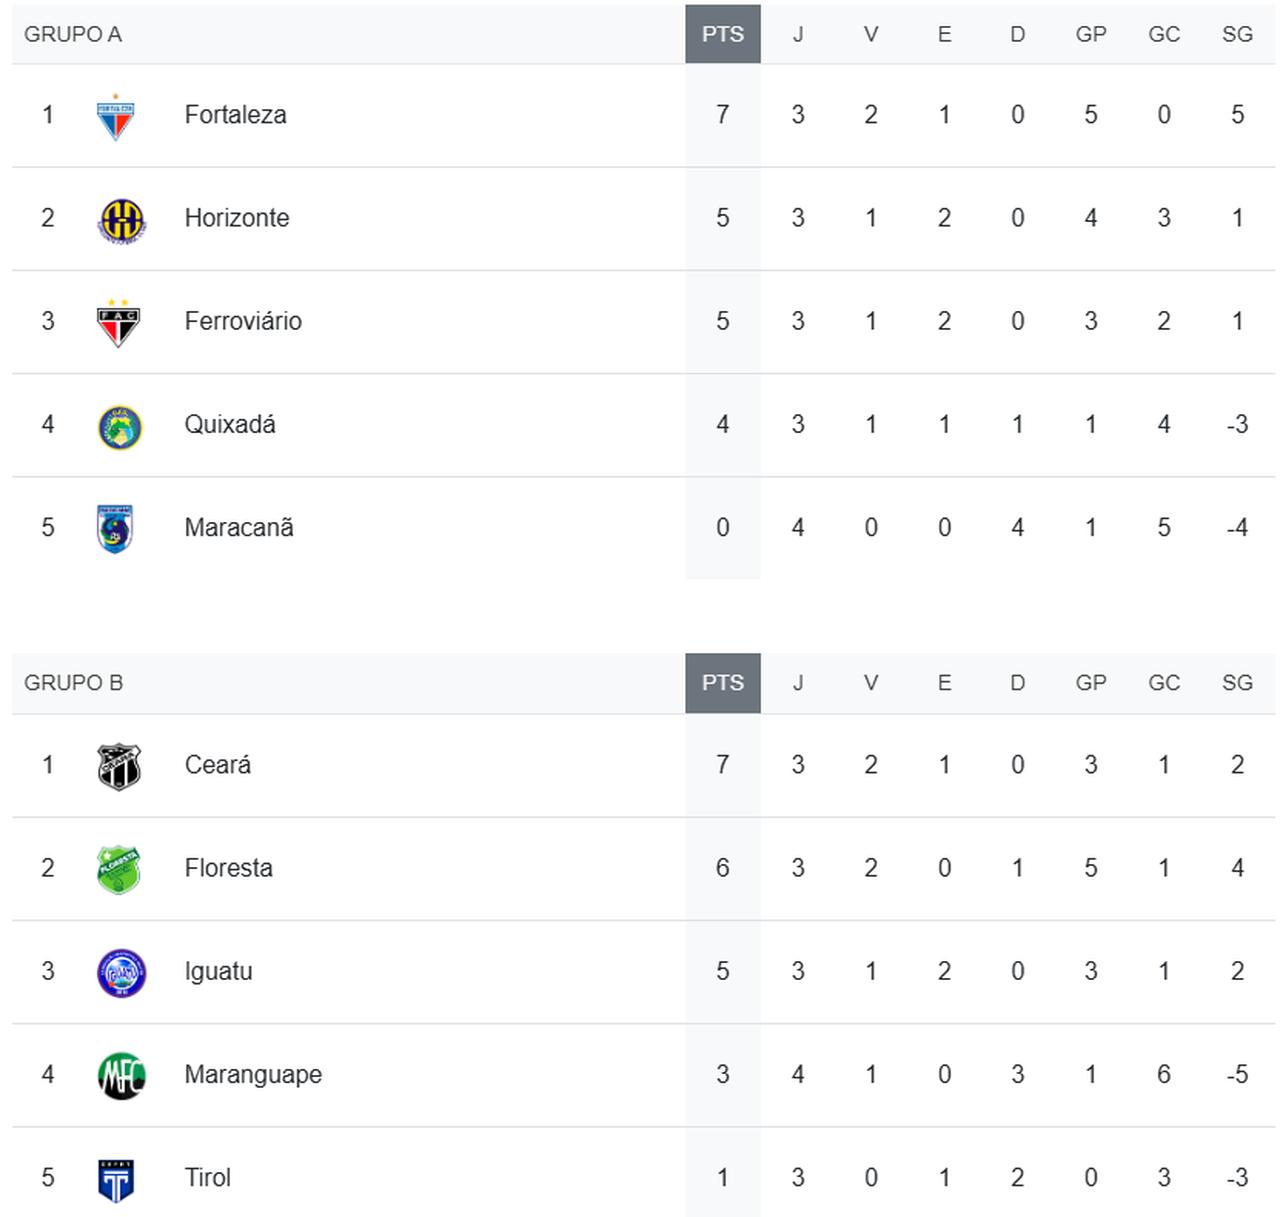This screenshot has height=1217, width=1280.
Task: Click the GRUPO B table heading
Action: 73,683
